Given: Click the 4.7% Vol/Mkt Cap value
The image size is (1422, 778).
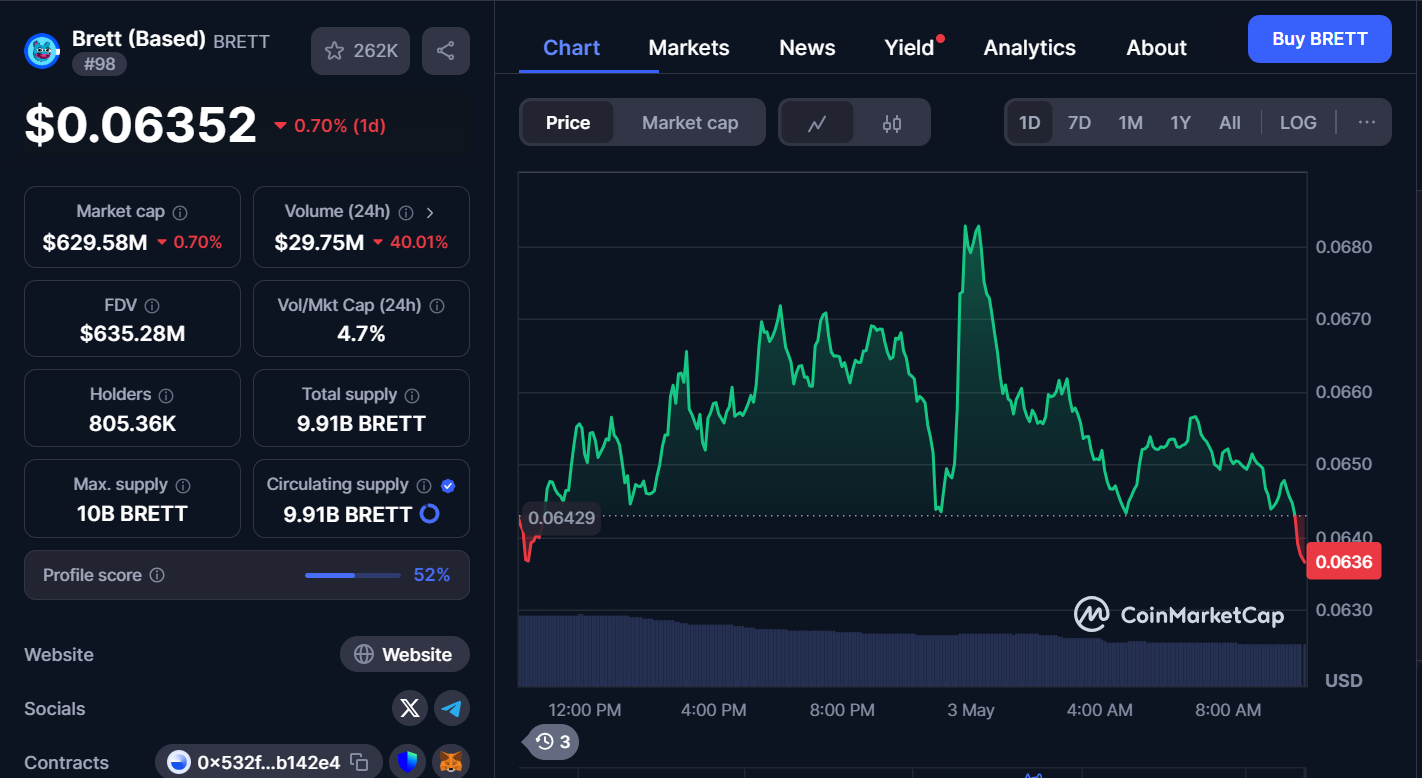Looking at the screenshot, I should click(361, 334).
